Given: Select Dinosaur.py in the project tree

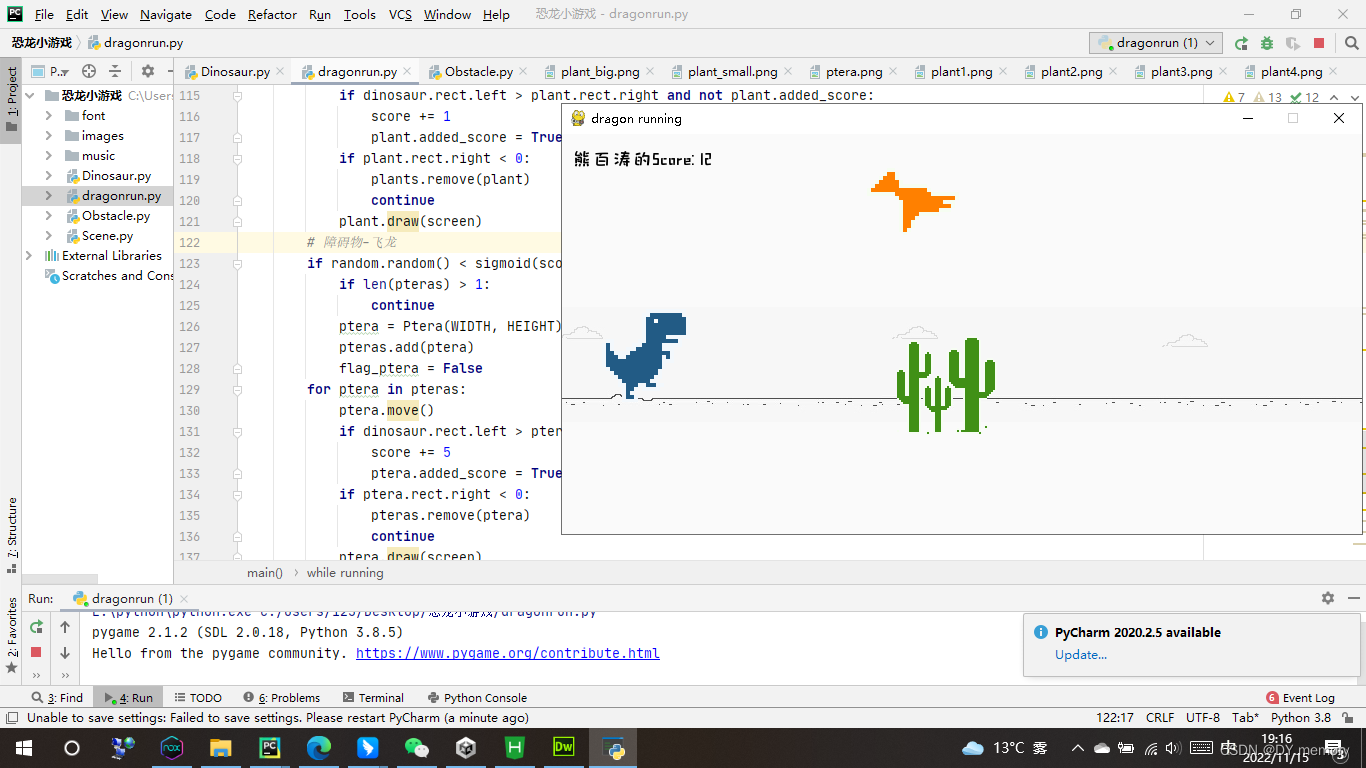Looking at the screenshot, I should [x=116, y=176].
